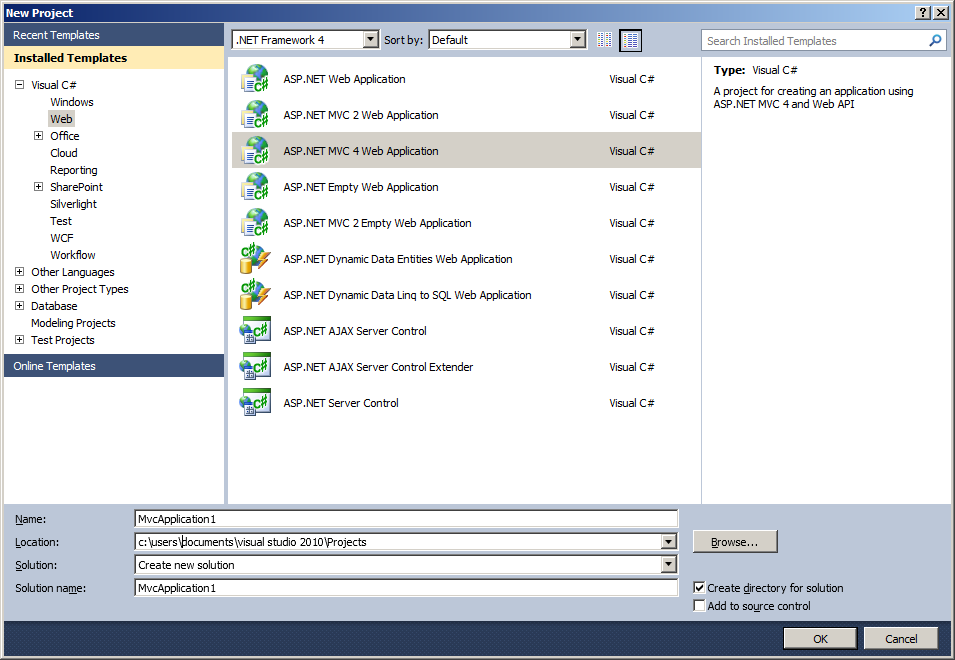Click the ASP.NET Empty Web Application icon

point(255,187)
